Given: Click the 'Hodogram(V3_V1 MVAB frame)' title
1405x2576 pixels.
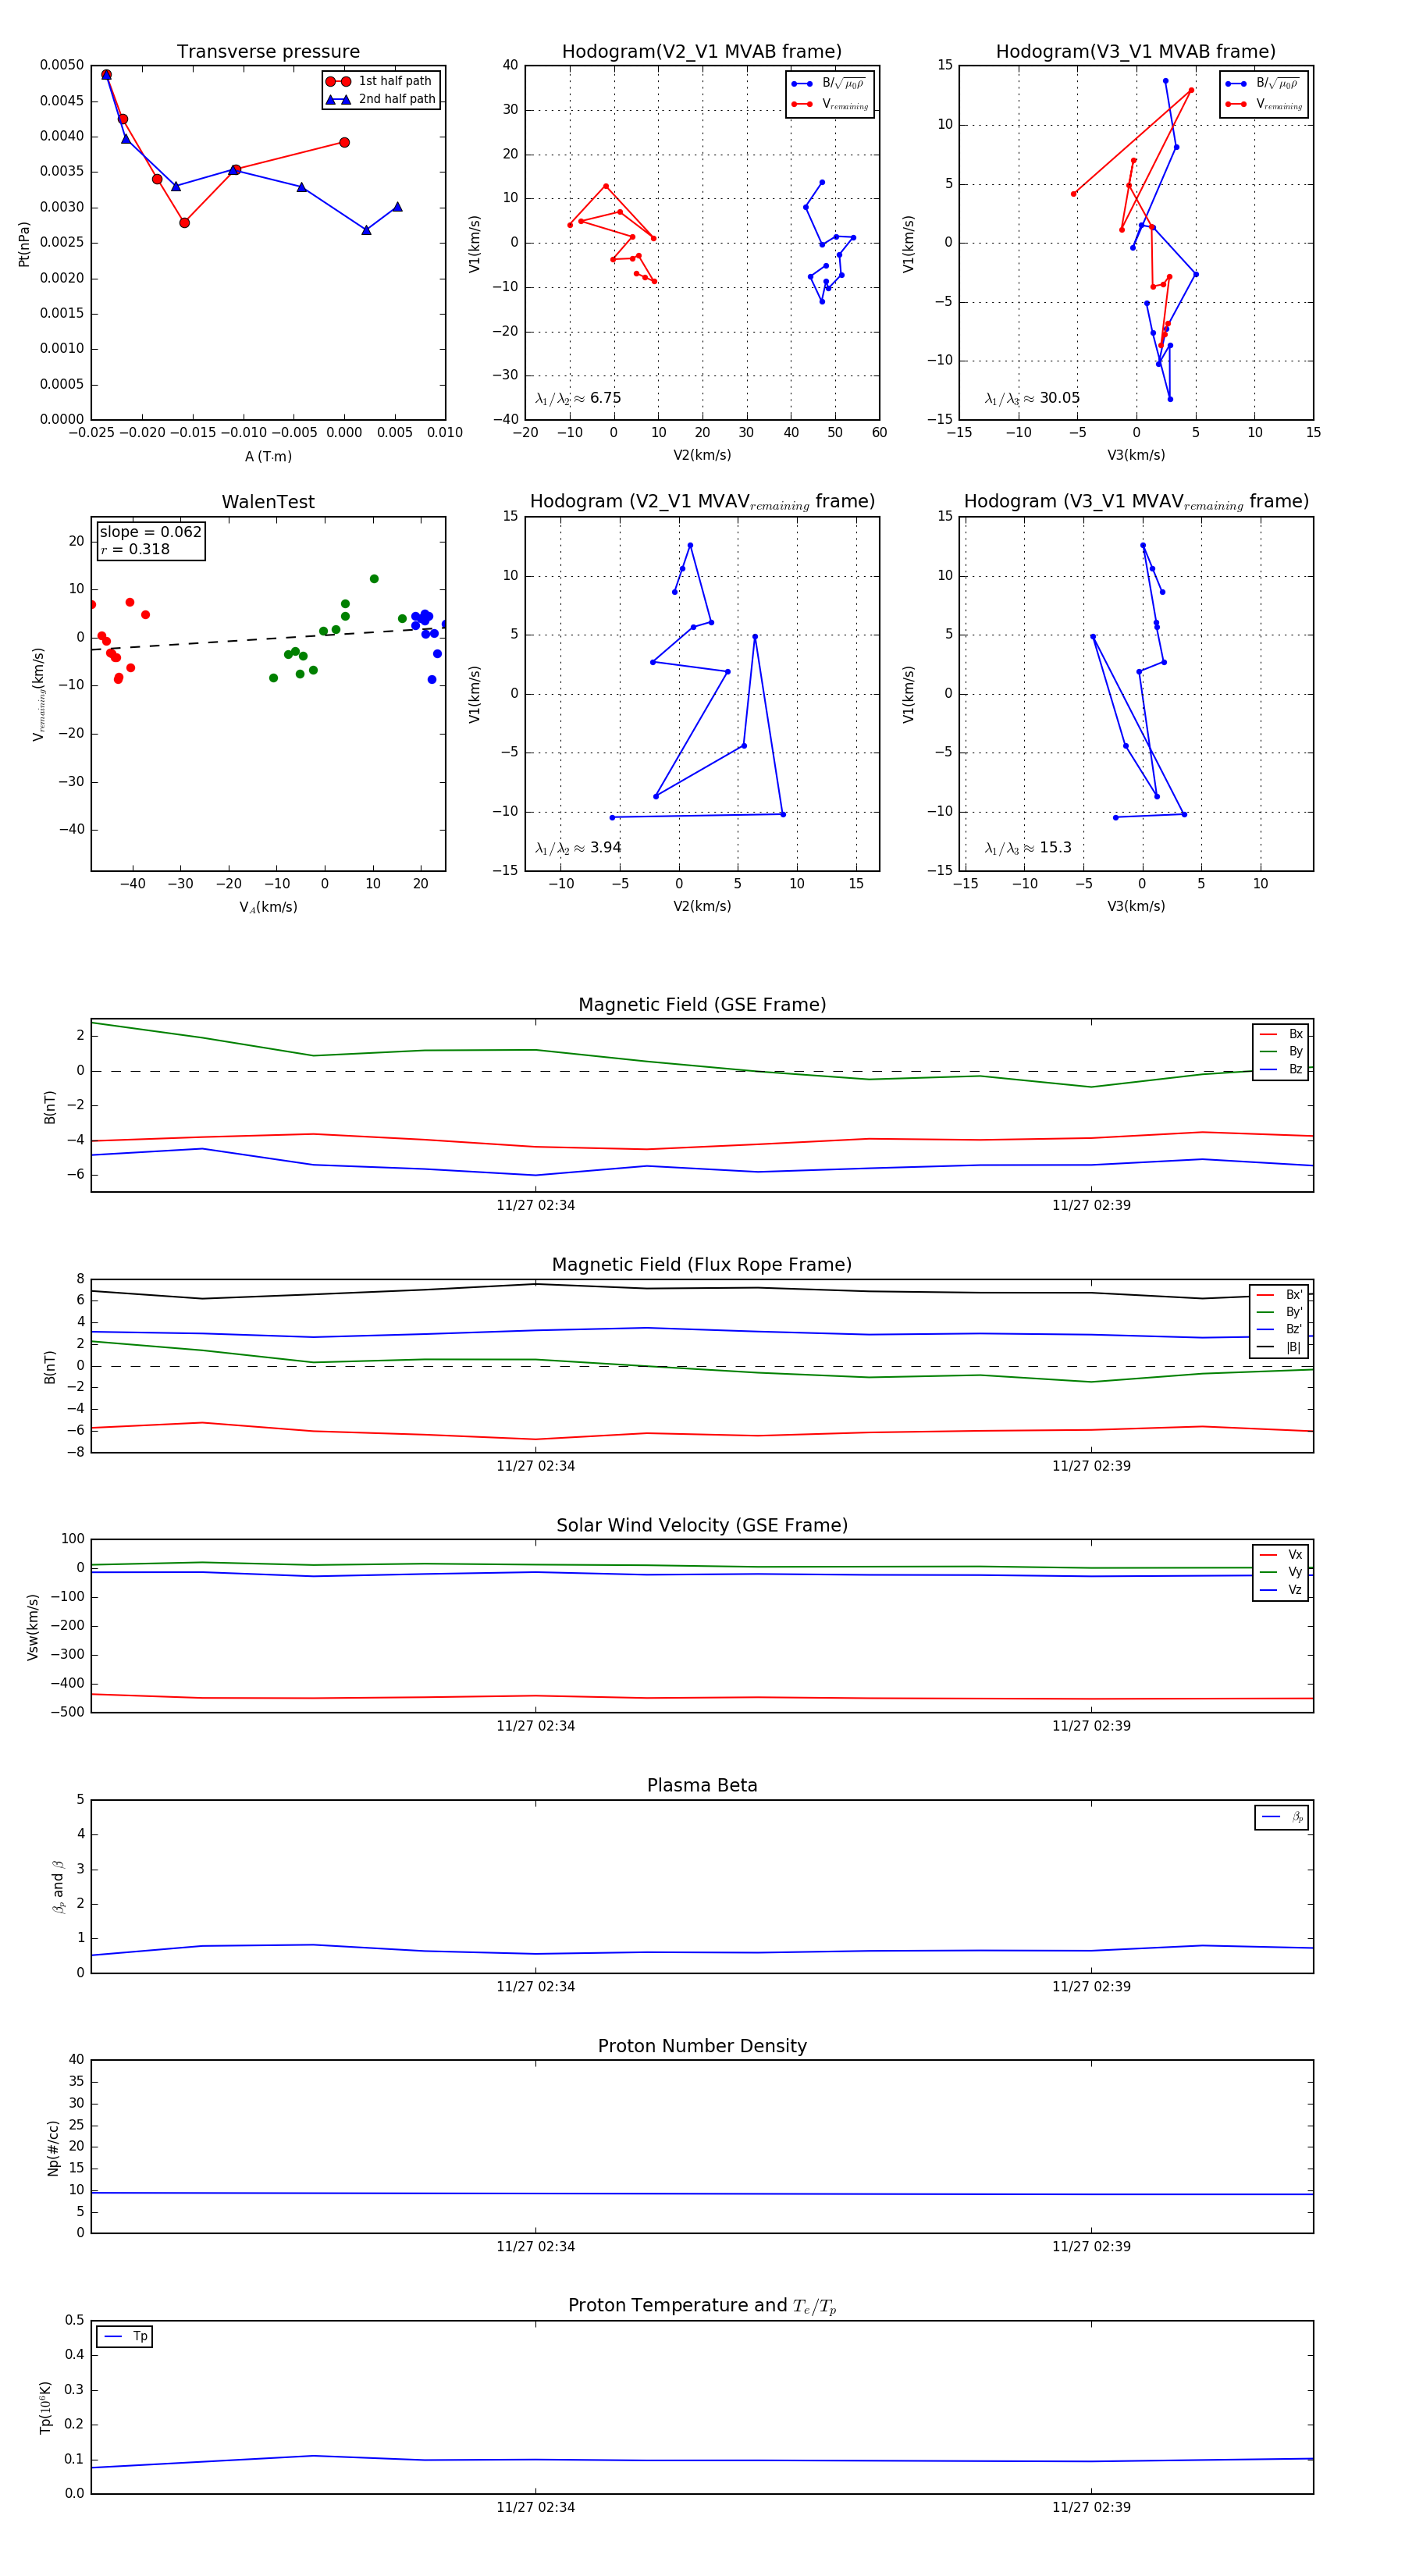Looking at the screenshot, I should [1136, 52].
